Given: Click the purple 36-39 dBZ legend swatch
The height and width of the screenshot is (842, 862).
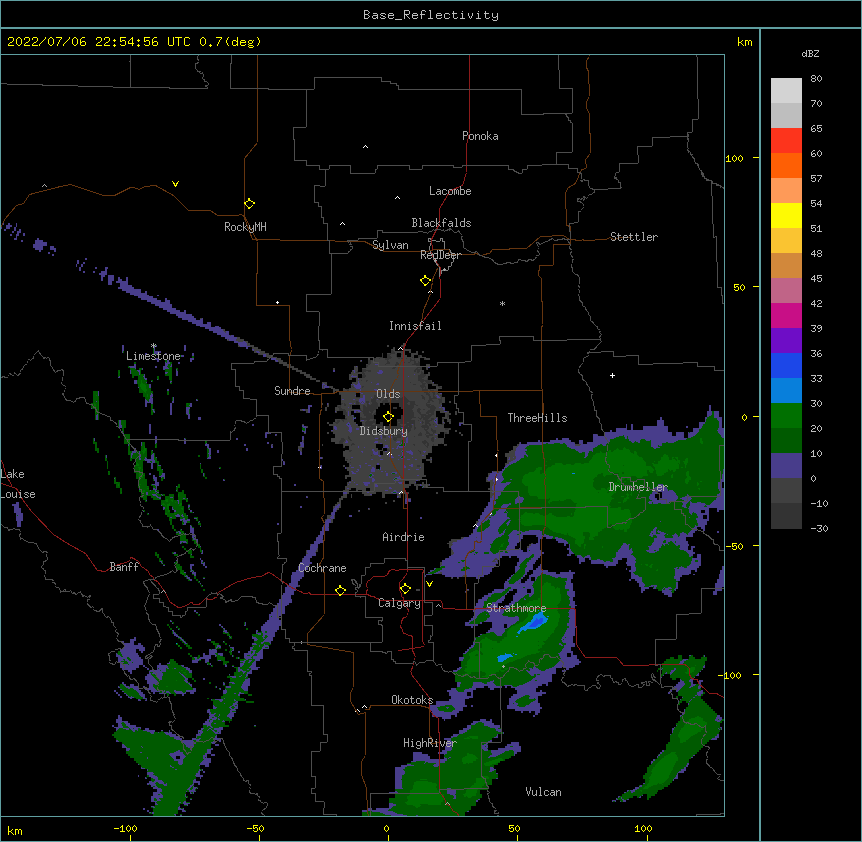Looking at the screenshot, I should [x=786, y=341].
